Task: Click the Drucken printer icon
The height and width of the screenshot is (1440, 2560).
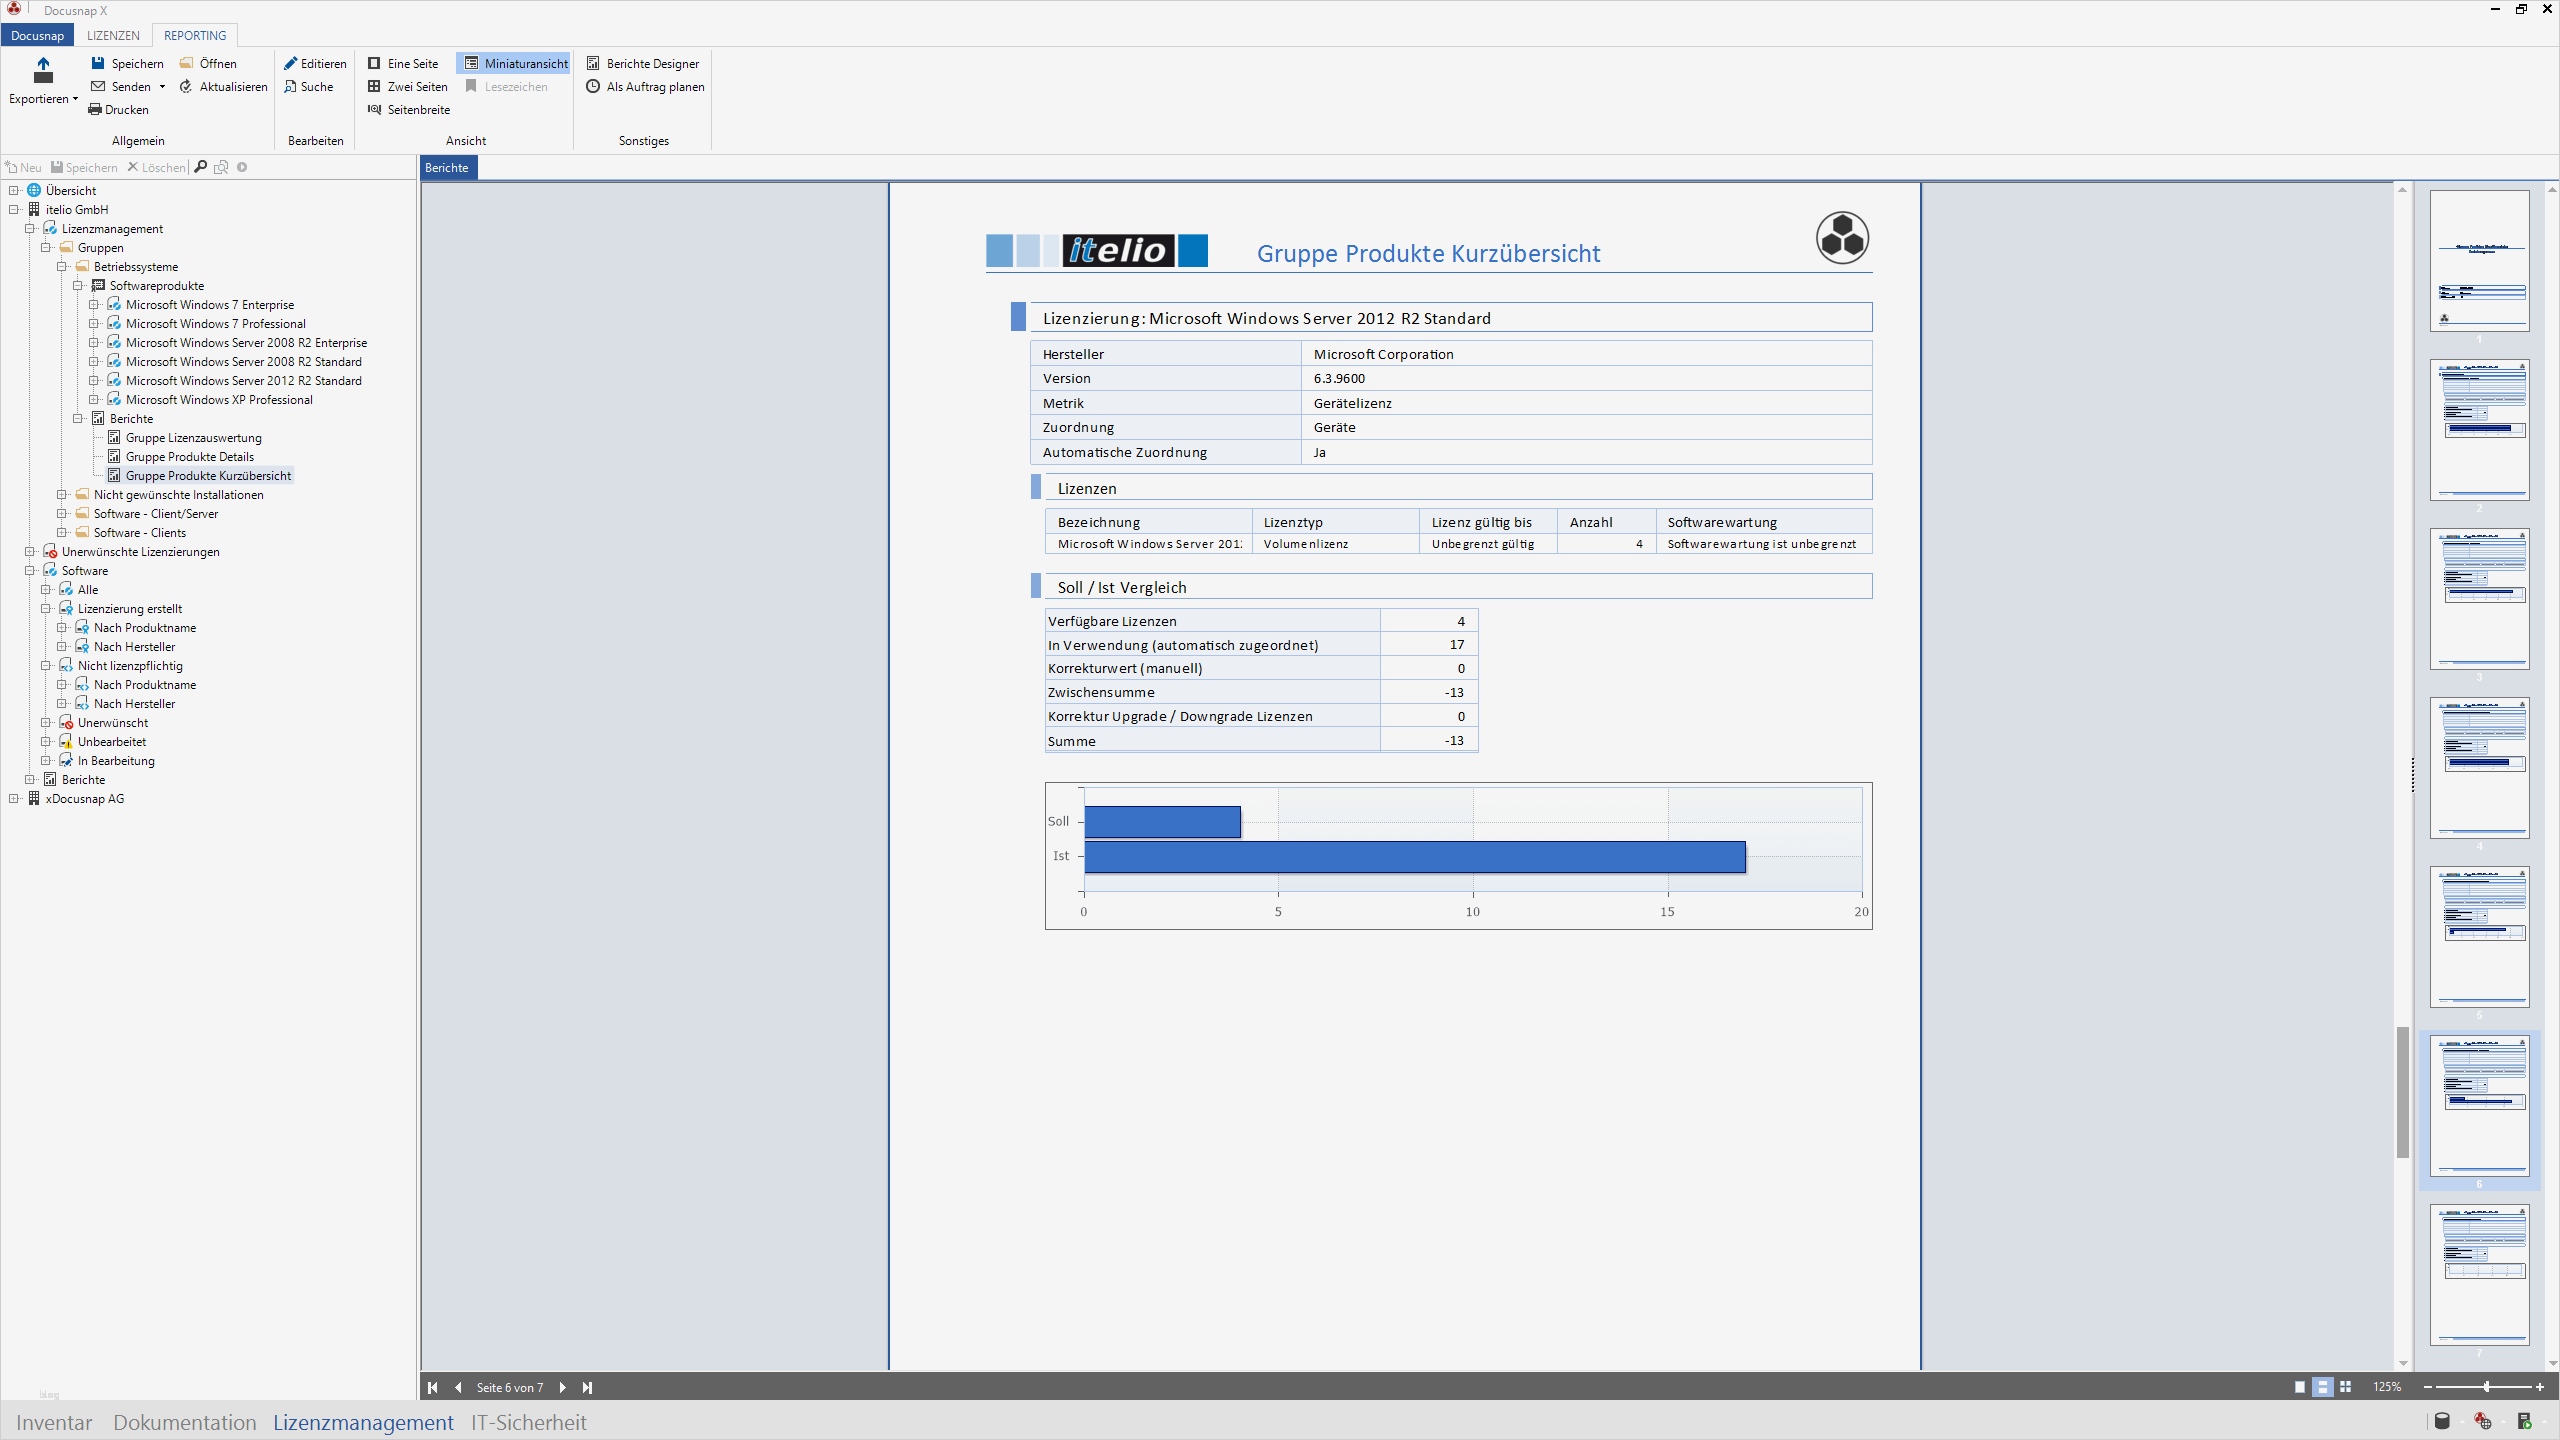Action: [x=95, y=110]
